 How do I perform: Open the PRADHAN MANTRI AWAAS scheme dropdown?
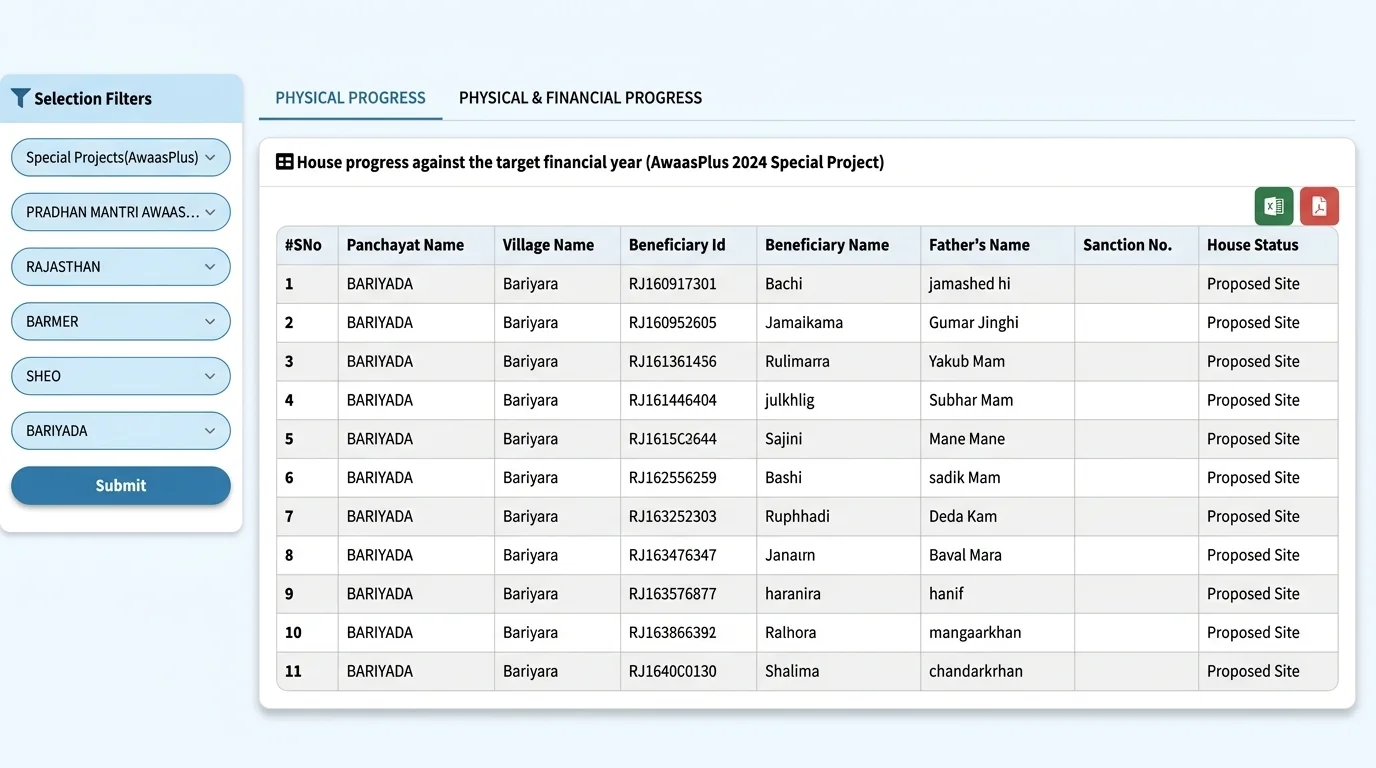click(x=121, y=212)
